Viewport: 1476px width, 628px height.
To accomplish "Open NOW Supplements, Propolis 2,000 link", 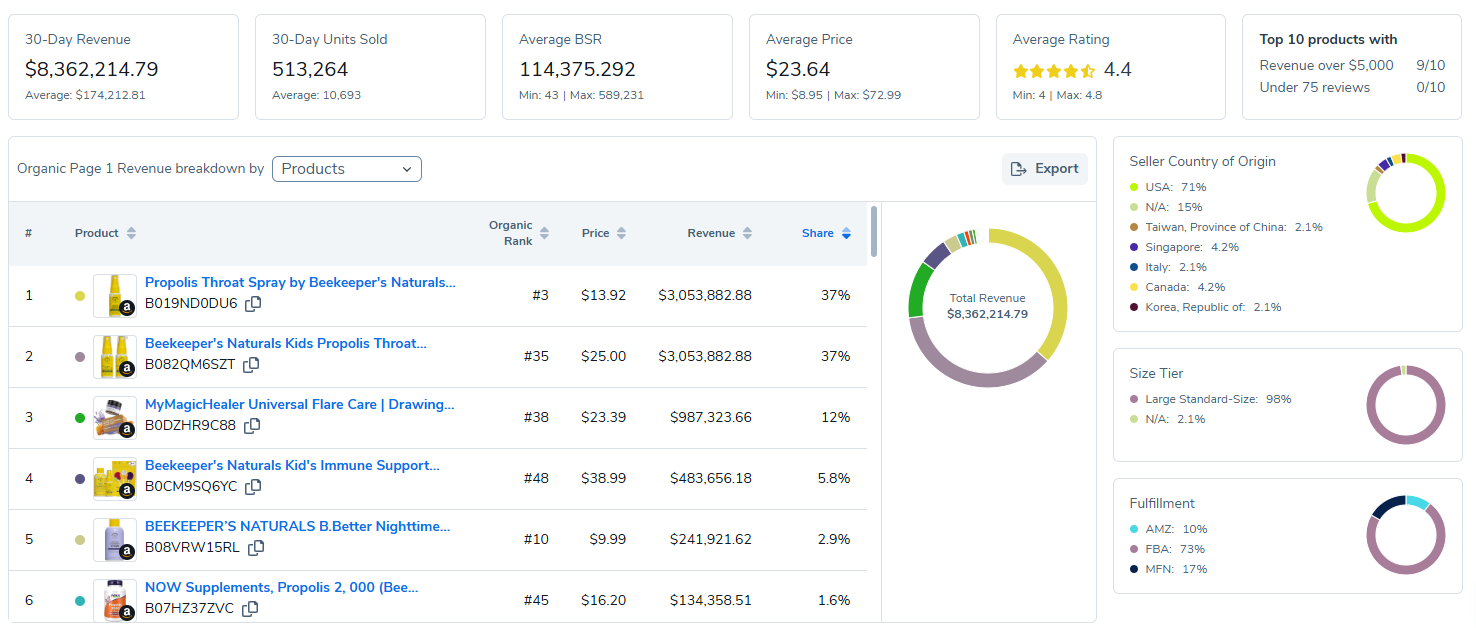I will click(282, 588).
